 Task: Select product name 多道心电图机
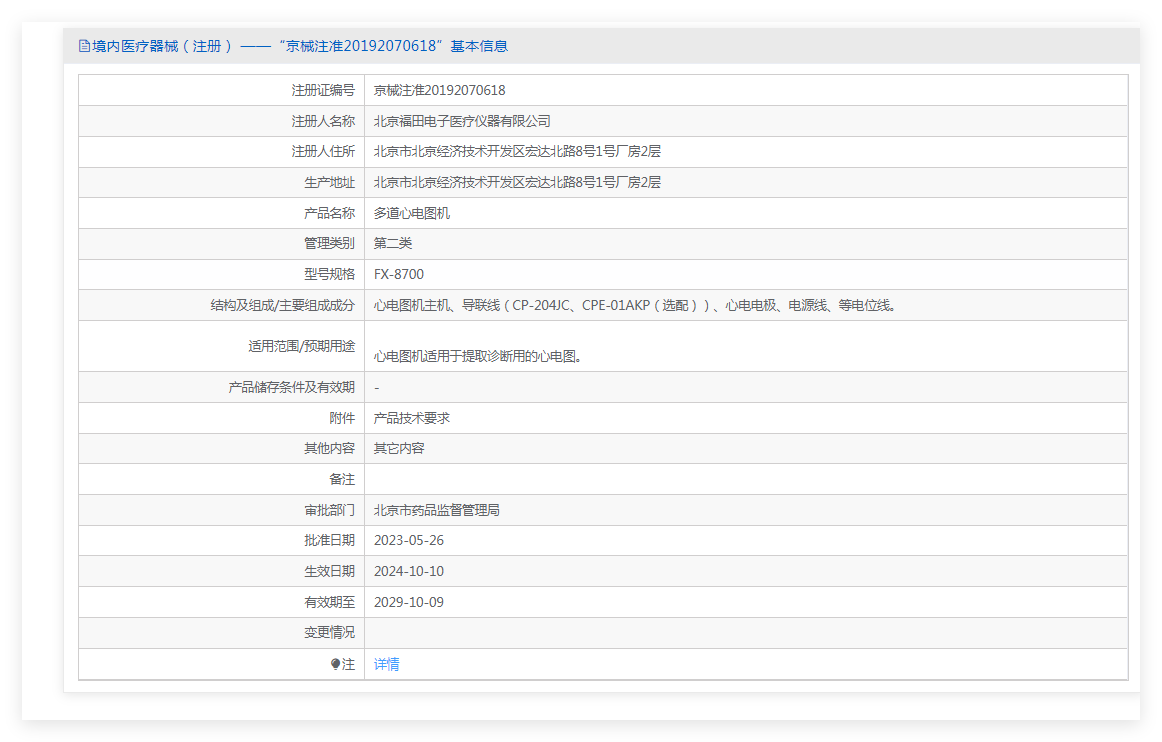411,213
